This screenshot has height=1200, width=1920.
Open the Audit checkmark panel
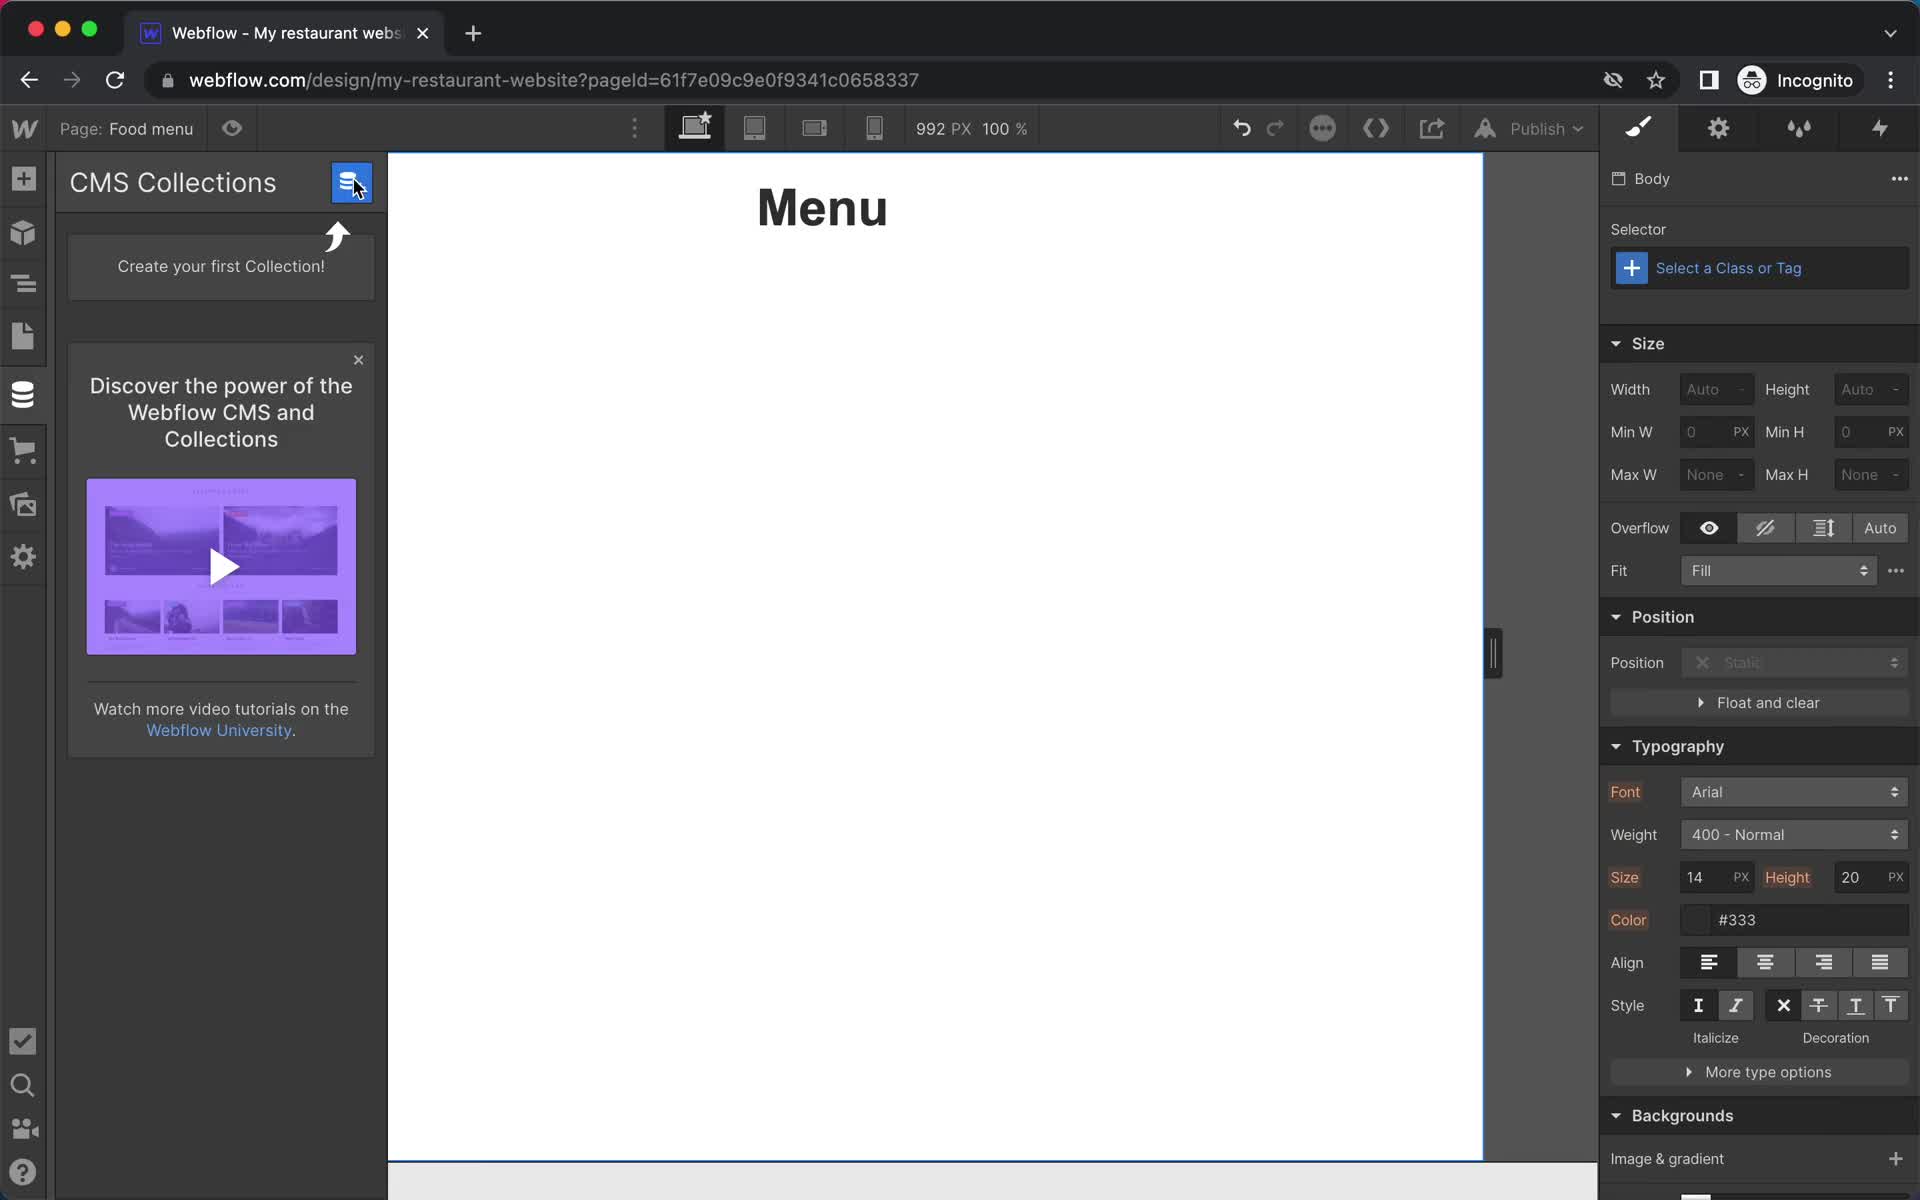22,1041
